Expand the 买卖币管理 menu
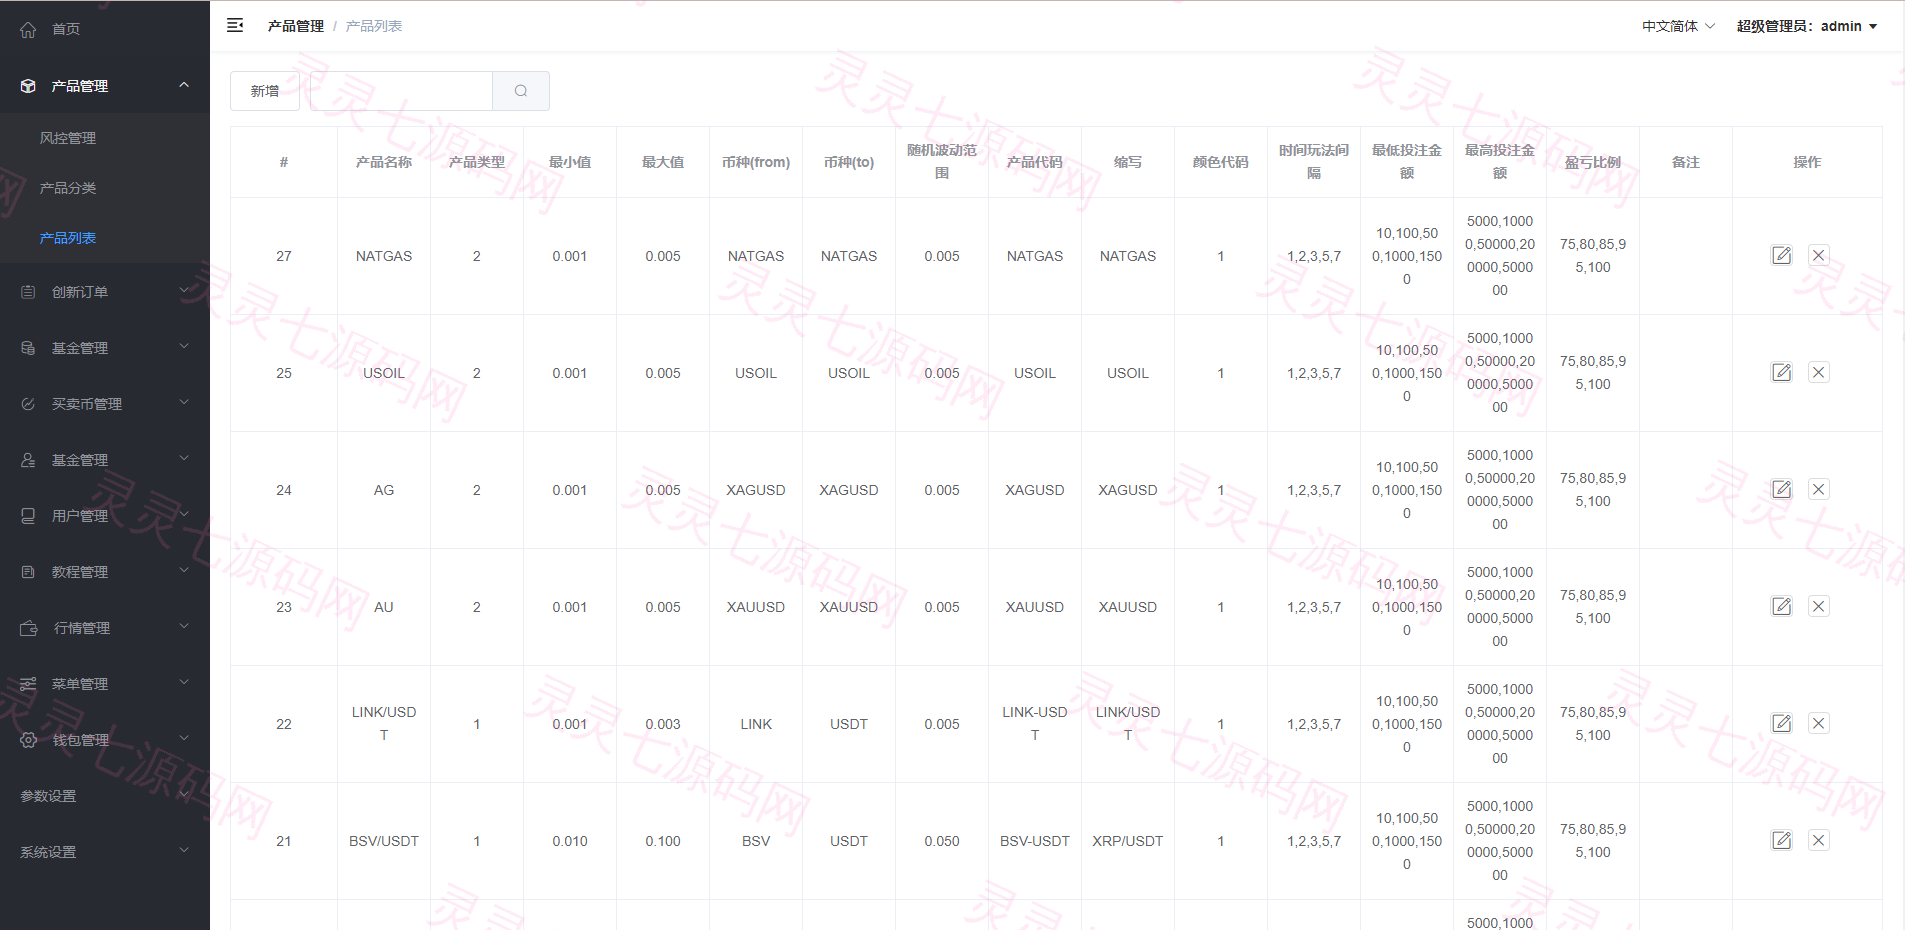This screenshot has height=930, width=1905. [x=105, y=404]
